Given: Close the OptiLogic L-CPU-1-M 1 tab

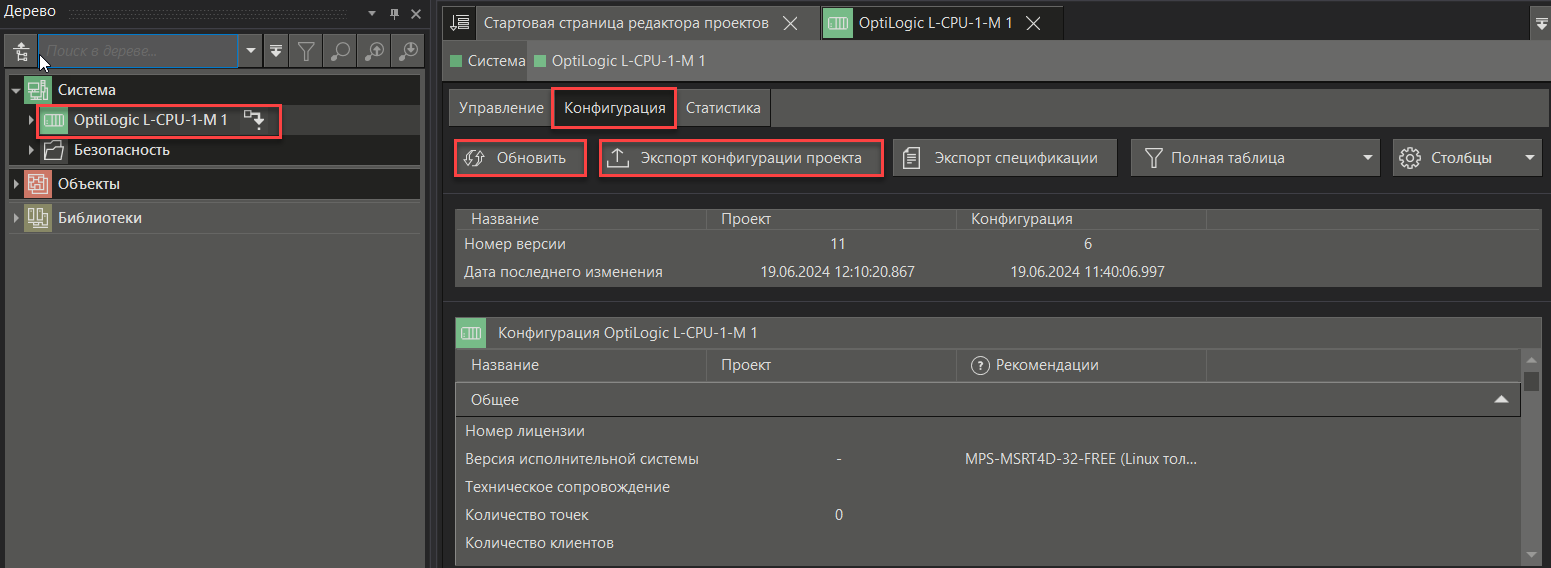Looking at the screenshot, I should click(1033, 23).
